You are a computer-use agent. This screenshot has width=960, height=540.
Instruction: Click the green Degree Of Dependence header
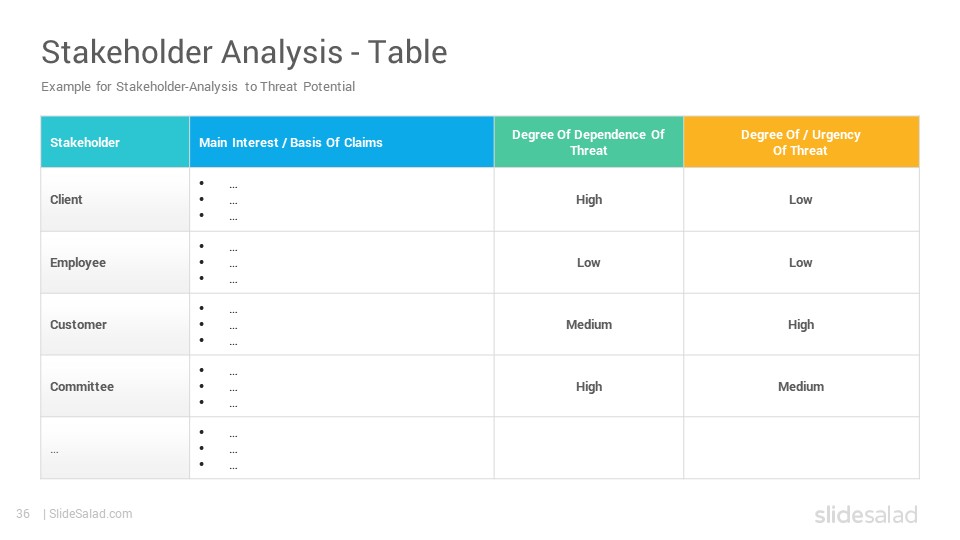point(588,142)
